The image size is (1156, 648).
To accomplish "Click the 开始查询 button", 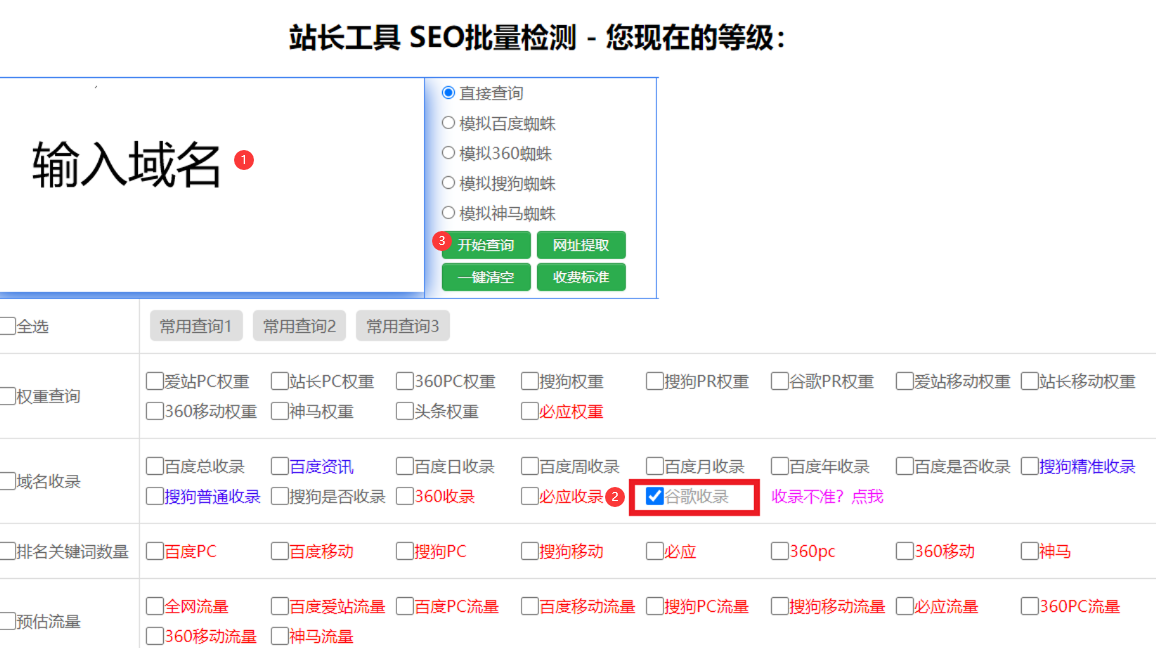I will click(485, 244).
